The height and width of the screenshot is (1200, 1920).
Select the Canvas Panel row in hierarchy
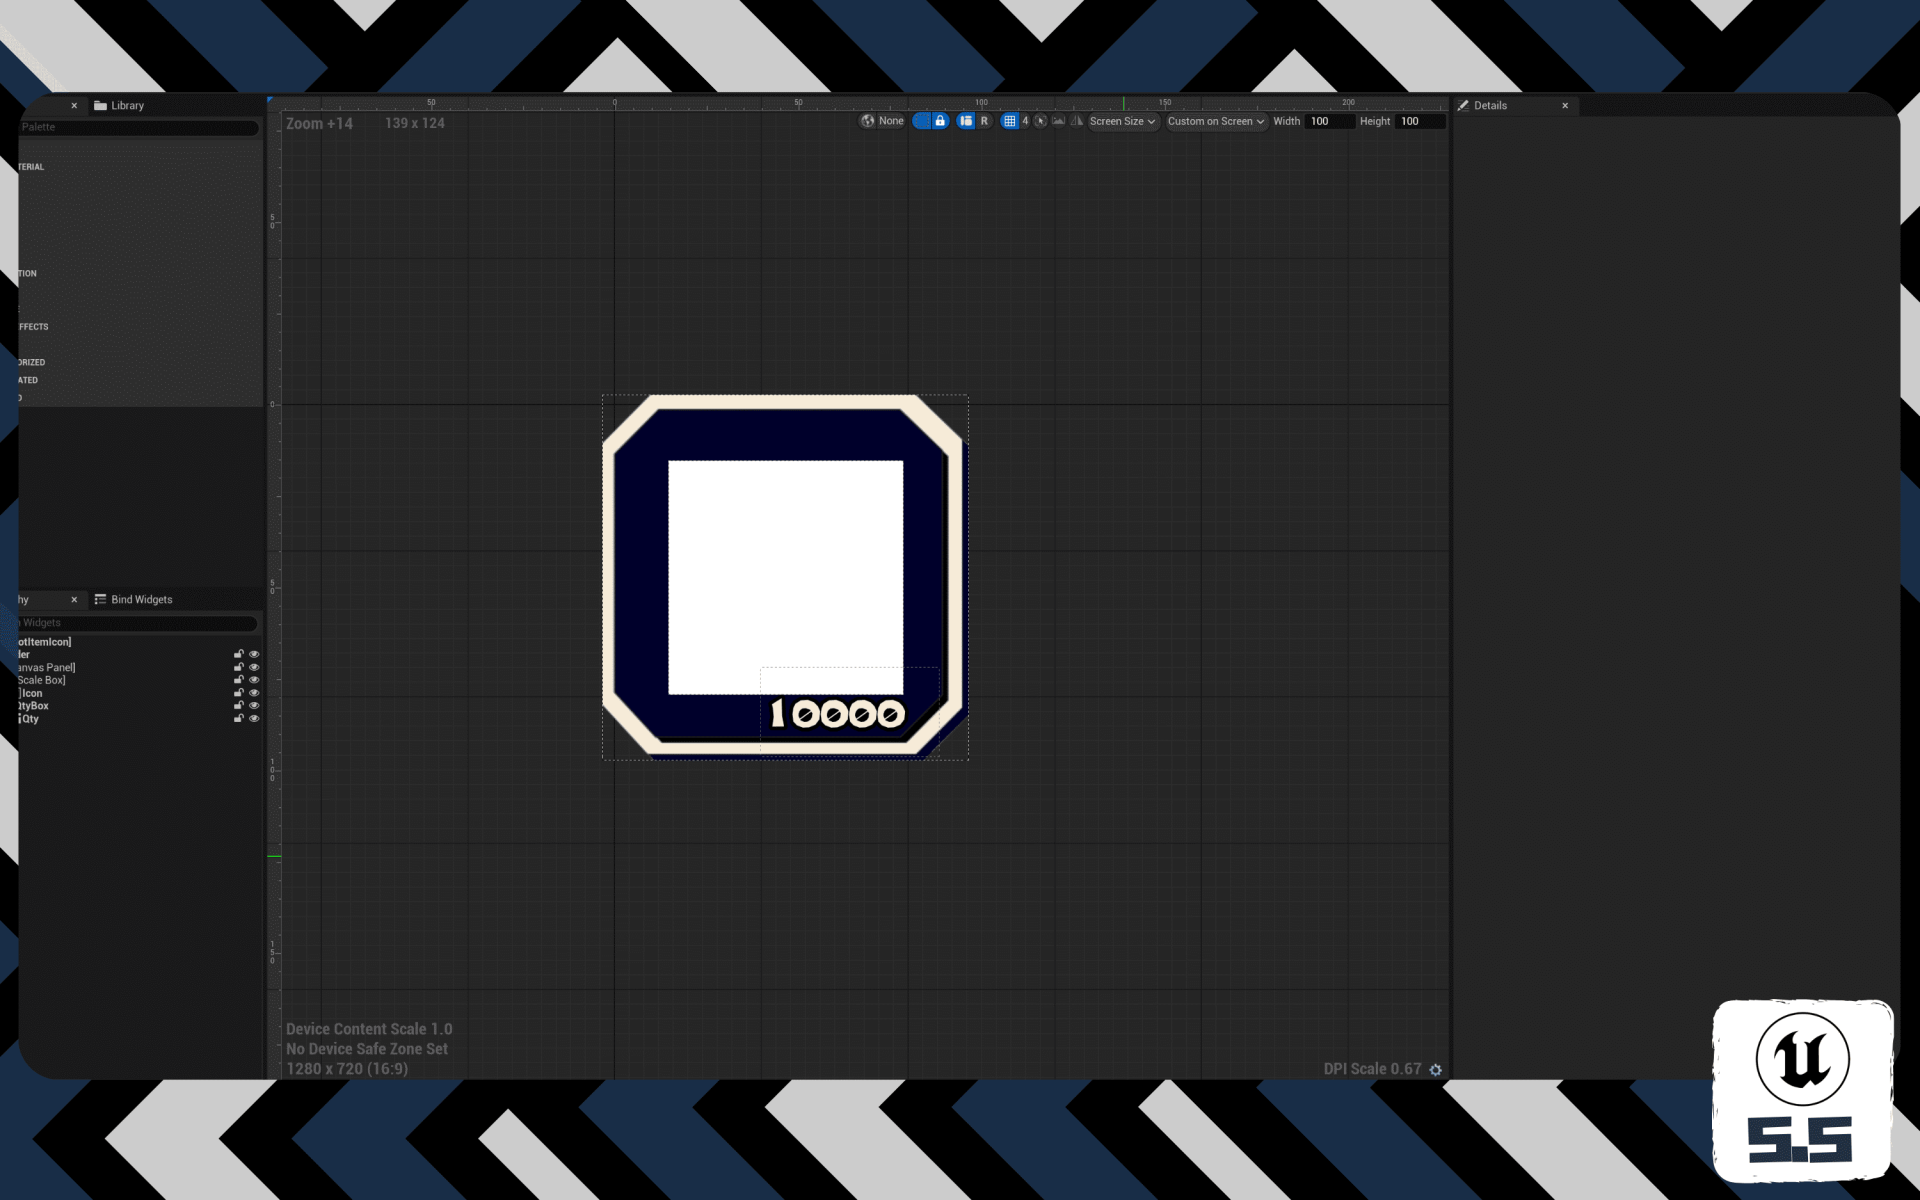point(46,667)
